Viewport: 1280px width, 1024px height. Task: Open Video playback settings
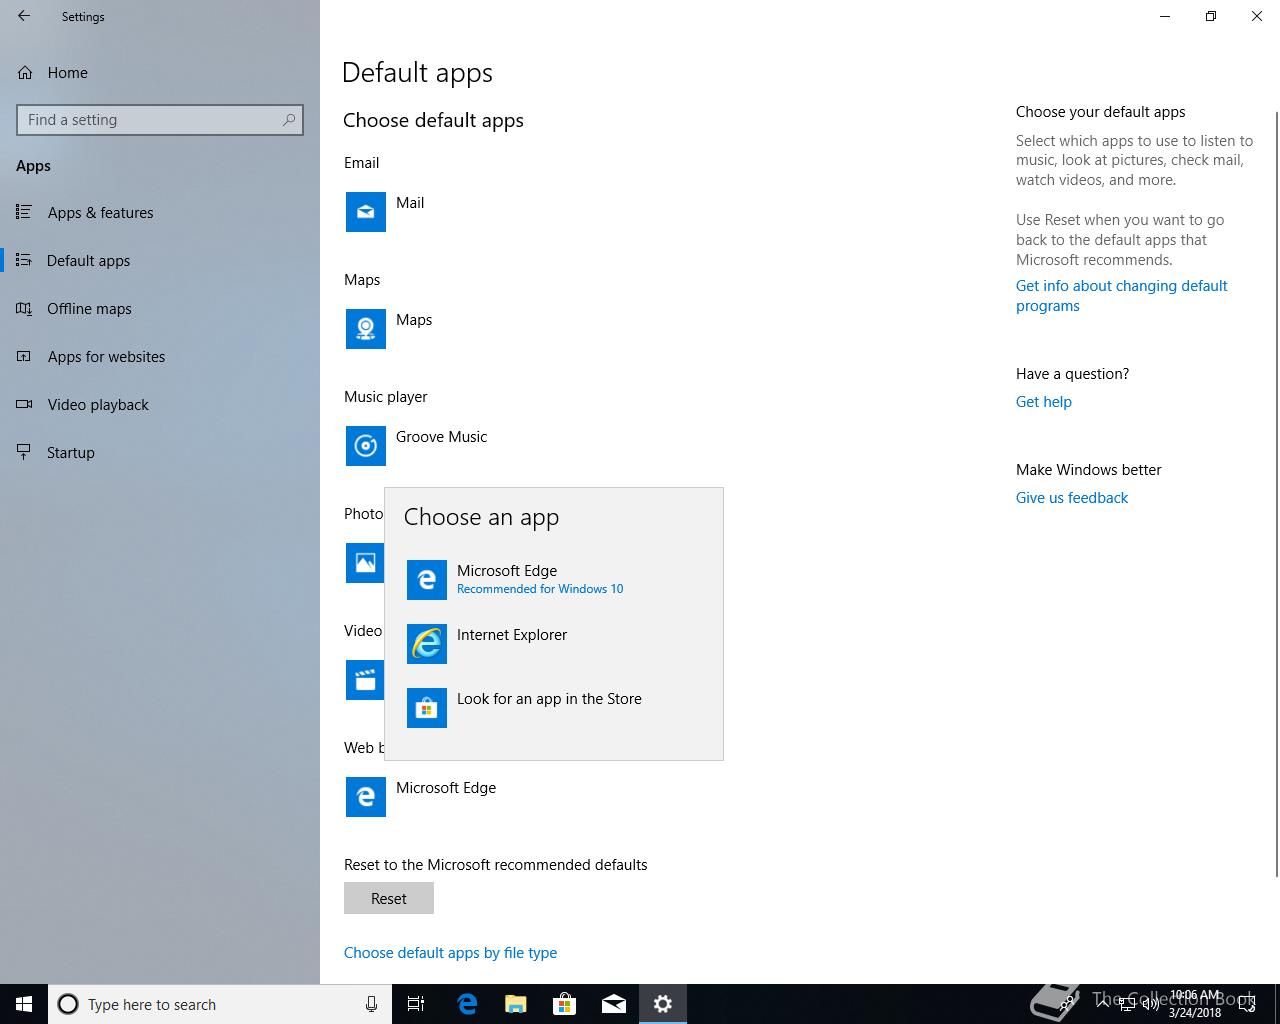tap(160, 405)
